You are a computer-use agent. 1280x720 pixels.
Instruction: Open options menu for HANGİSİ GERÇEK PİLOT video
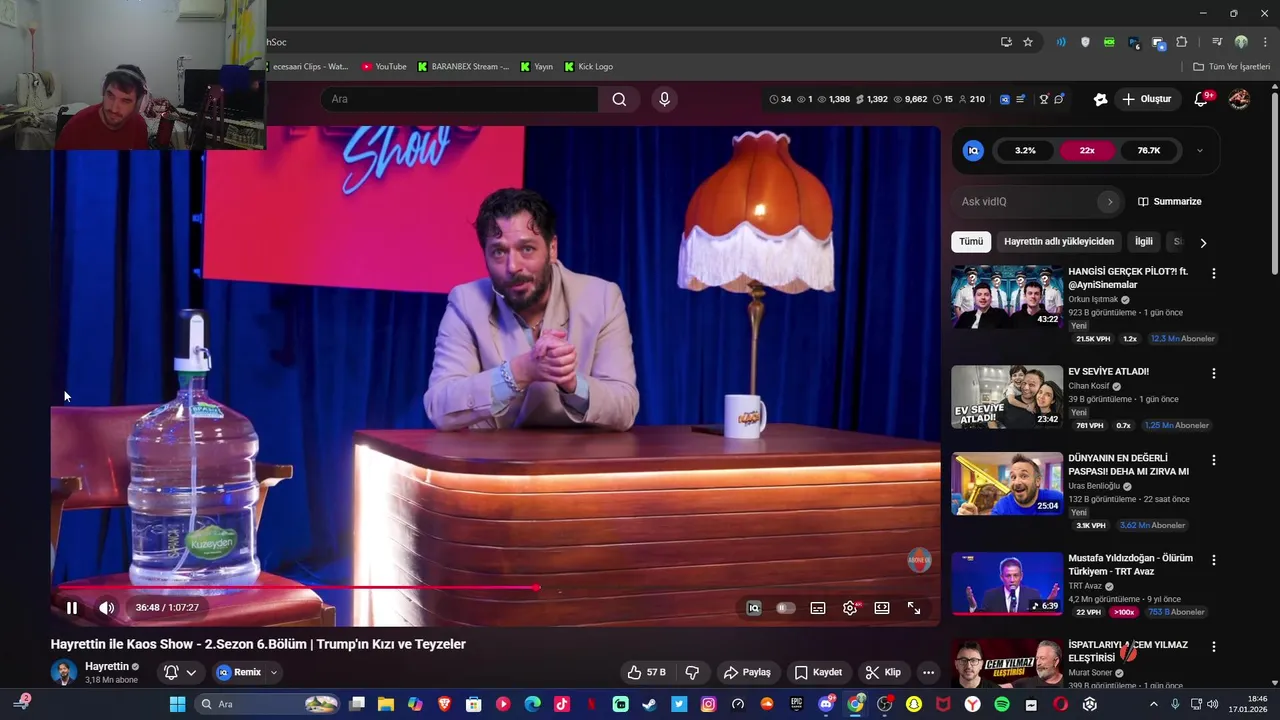(1214, 273)
